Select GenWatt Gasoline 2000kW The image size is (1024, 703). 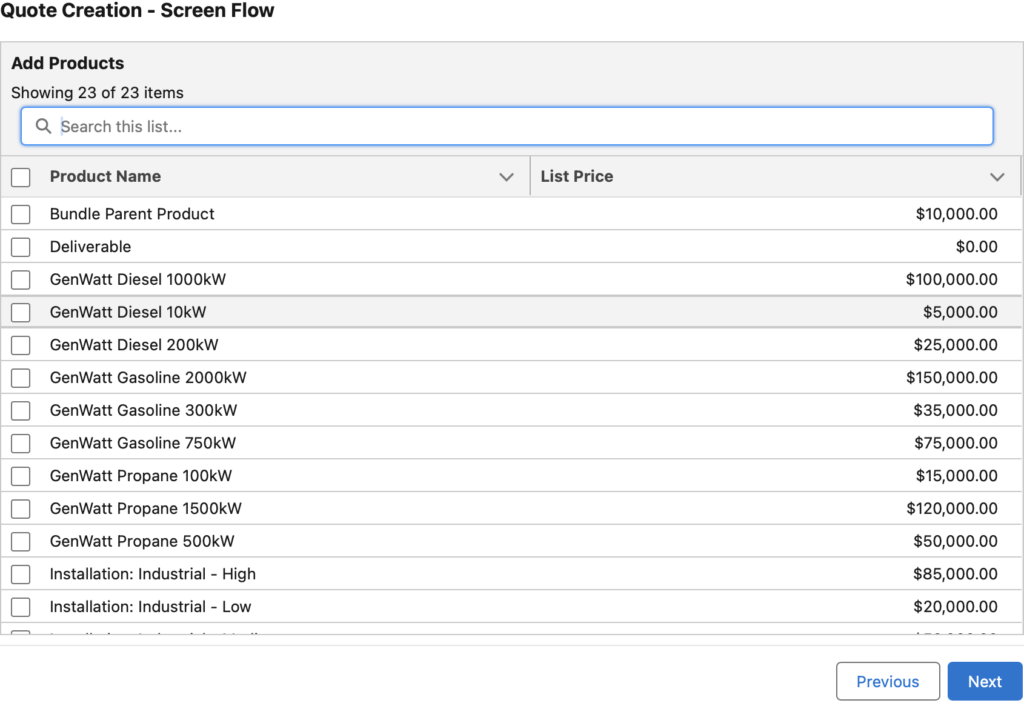(x=20, y=377)
